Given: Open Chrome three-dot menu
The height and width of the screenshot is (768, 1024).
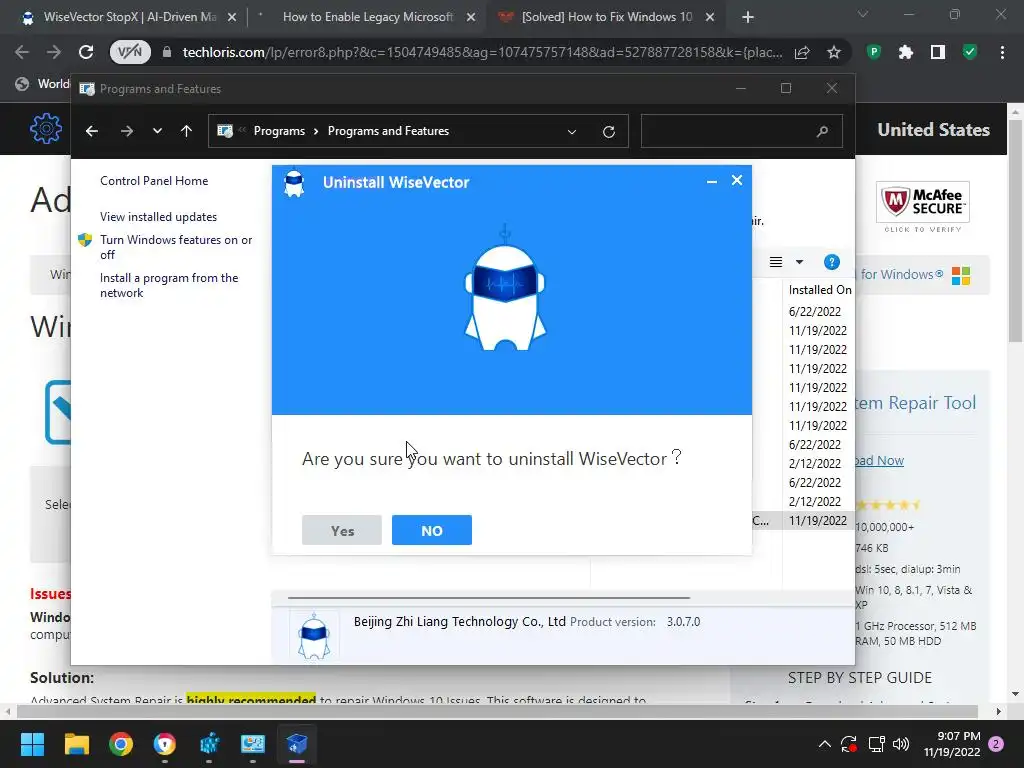Looking at the screenshot, I should coord(1002,52).
